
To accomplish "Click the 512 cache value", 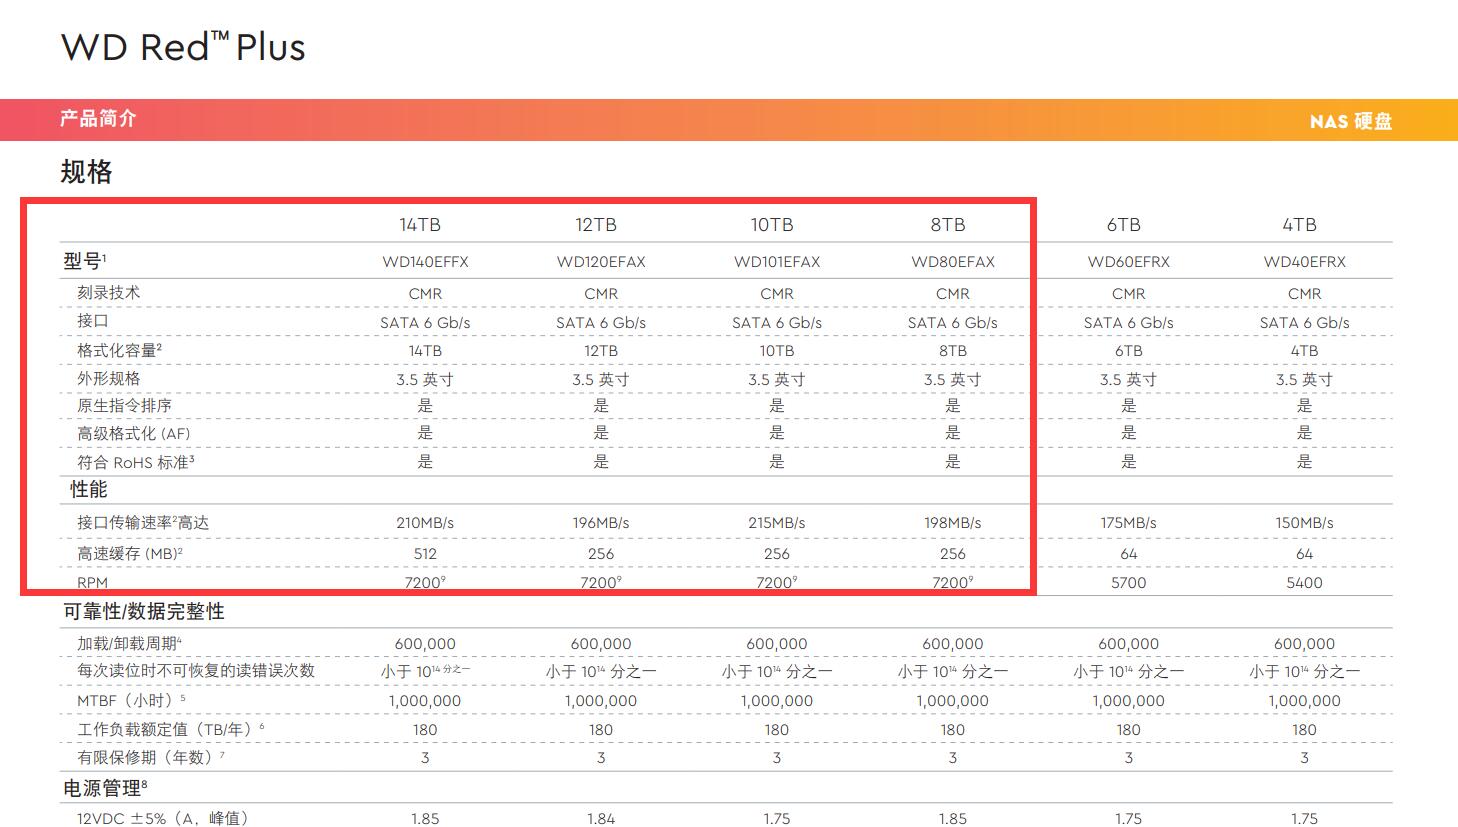I will click(425, 554).
